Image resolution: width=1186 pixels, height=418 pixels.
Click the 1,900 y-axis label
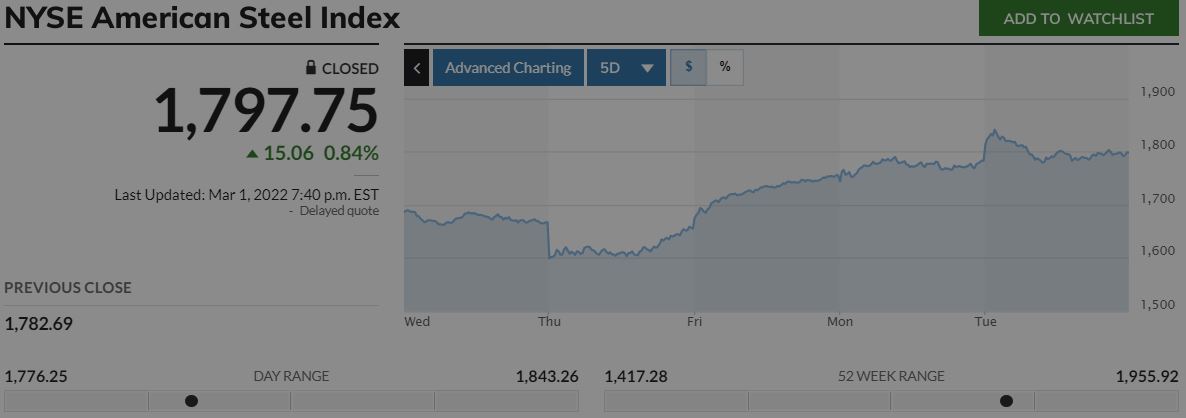[x=1157, y=92]
